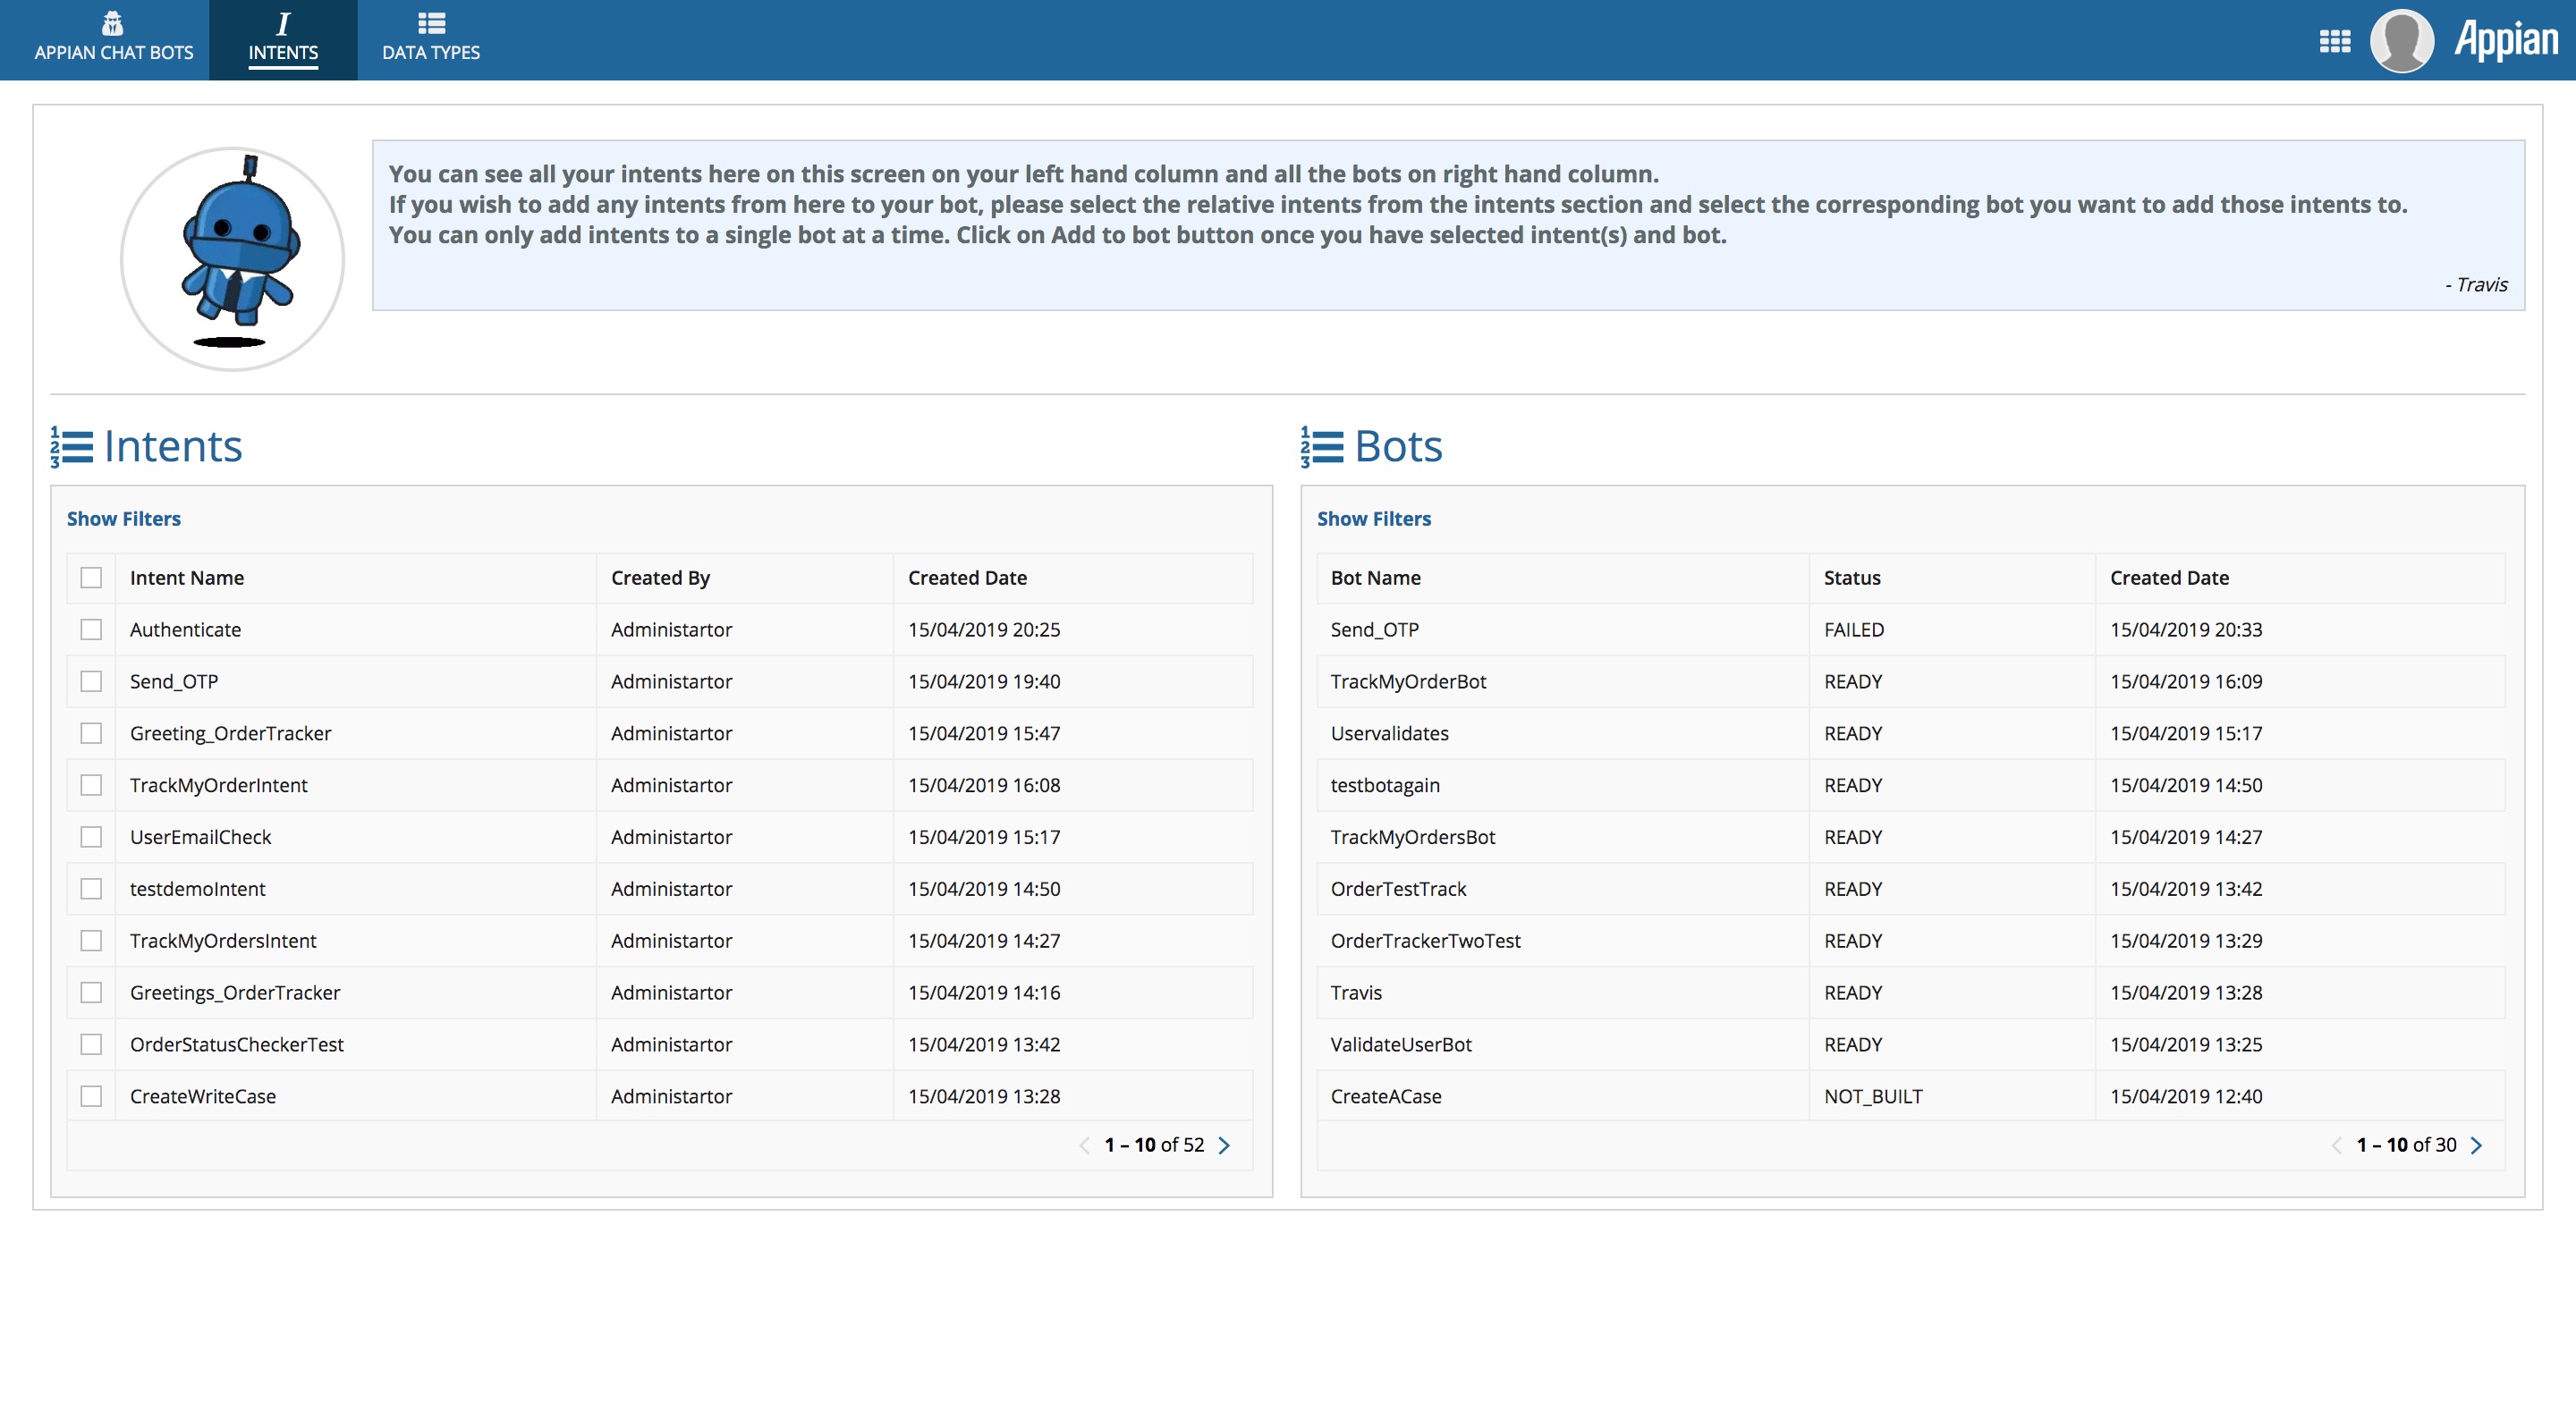Click the Data Types list icon
Viewport: 2576px width, 1402px height.
[x=431, y=22]
